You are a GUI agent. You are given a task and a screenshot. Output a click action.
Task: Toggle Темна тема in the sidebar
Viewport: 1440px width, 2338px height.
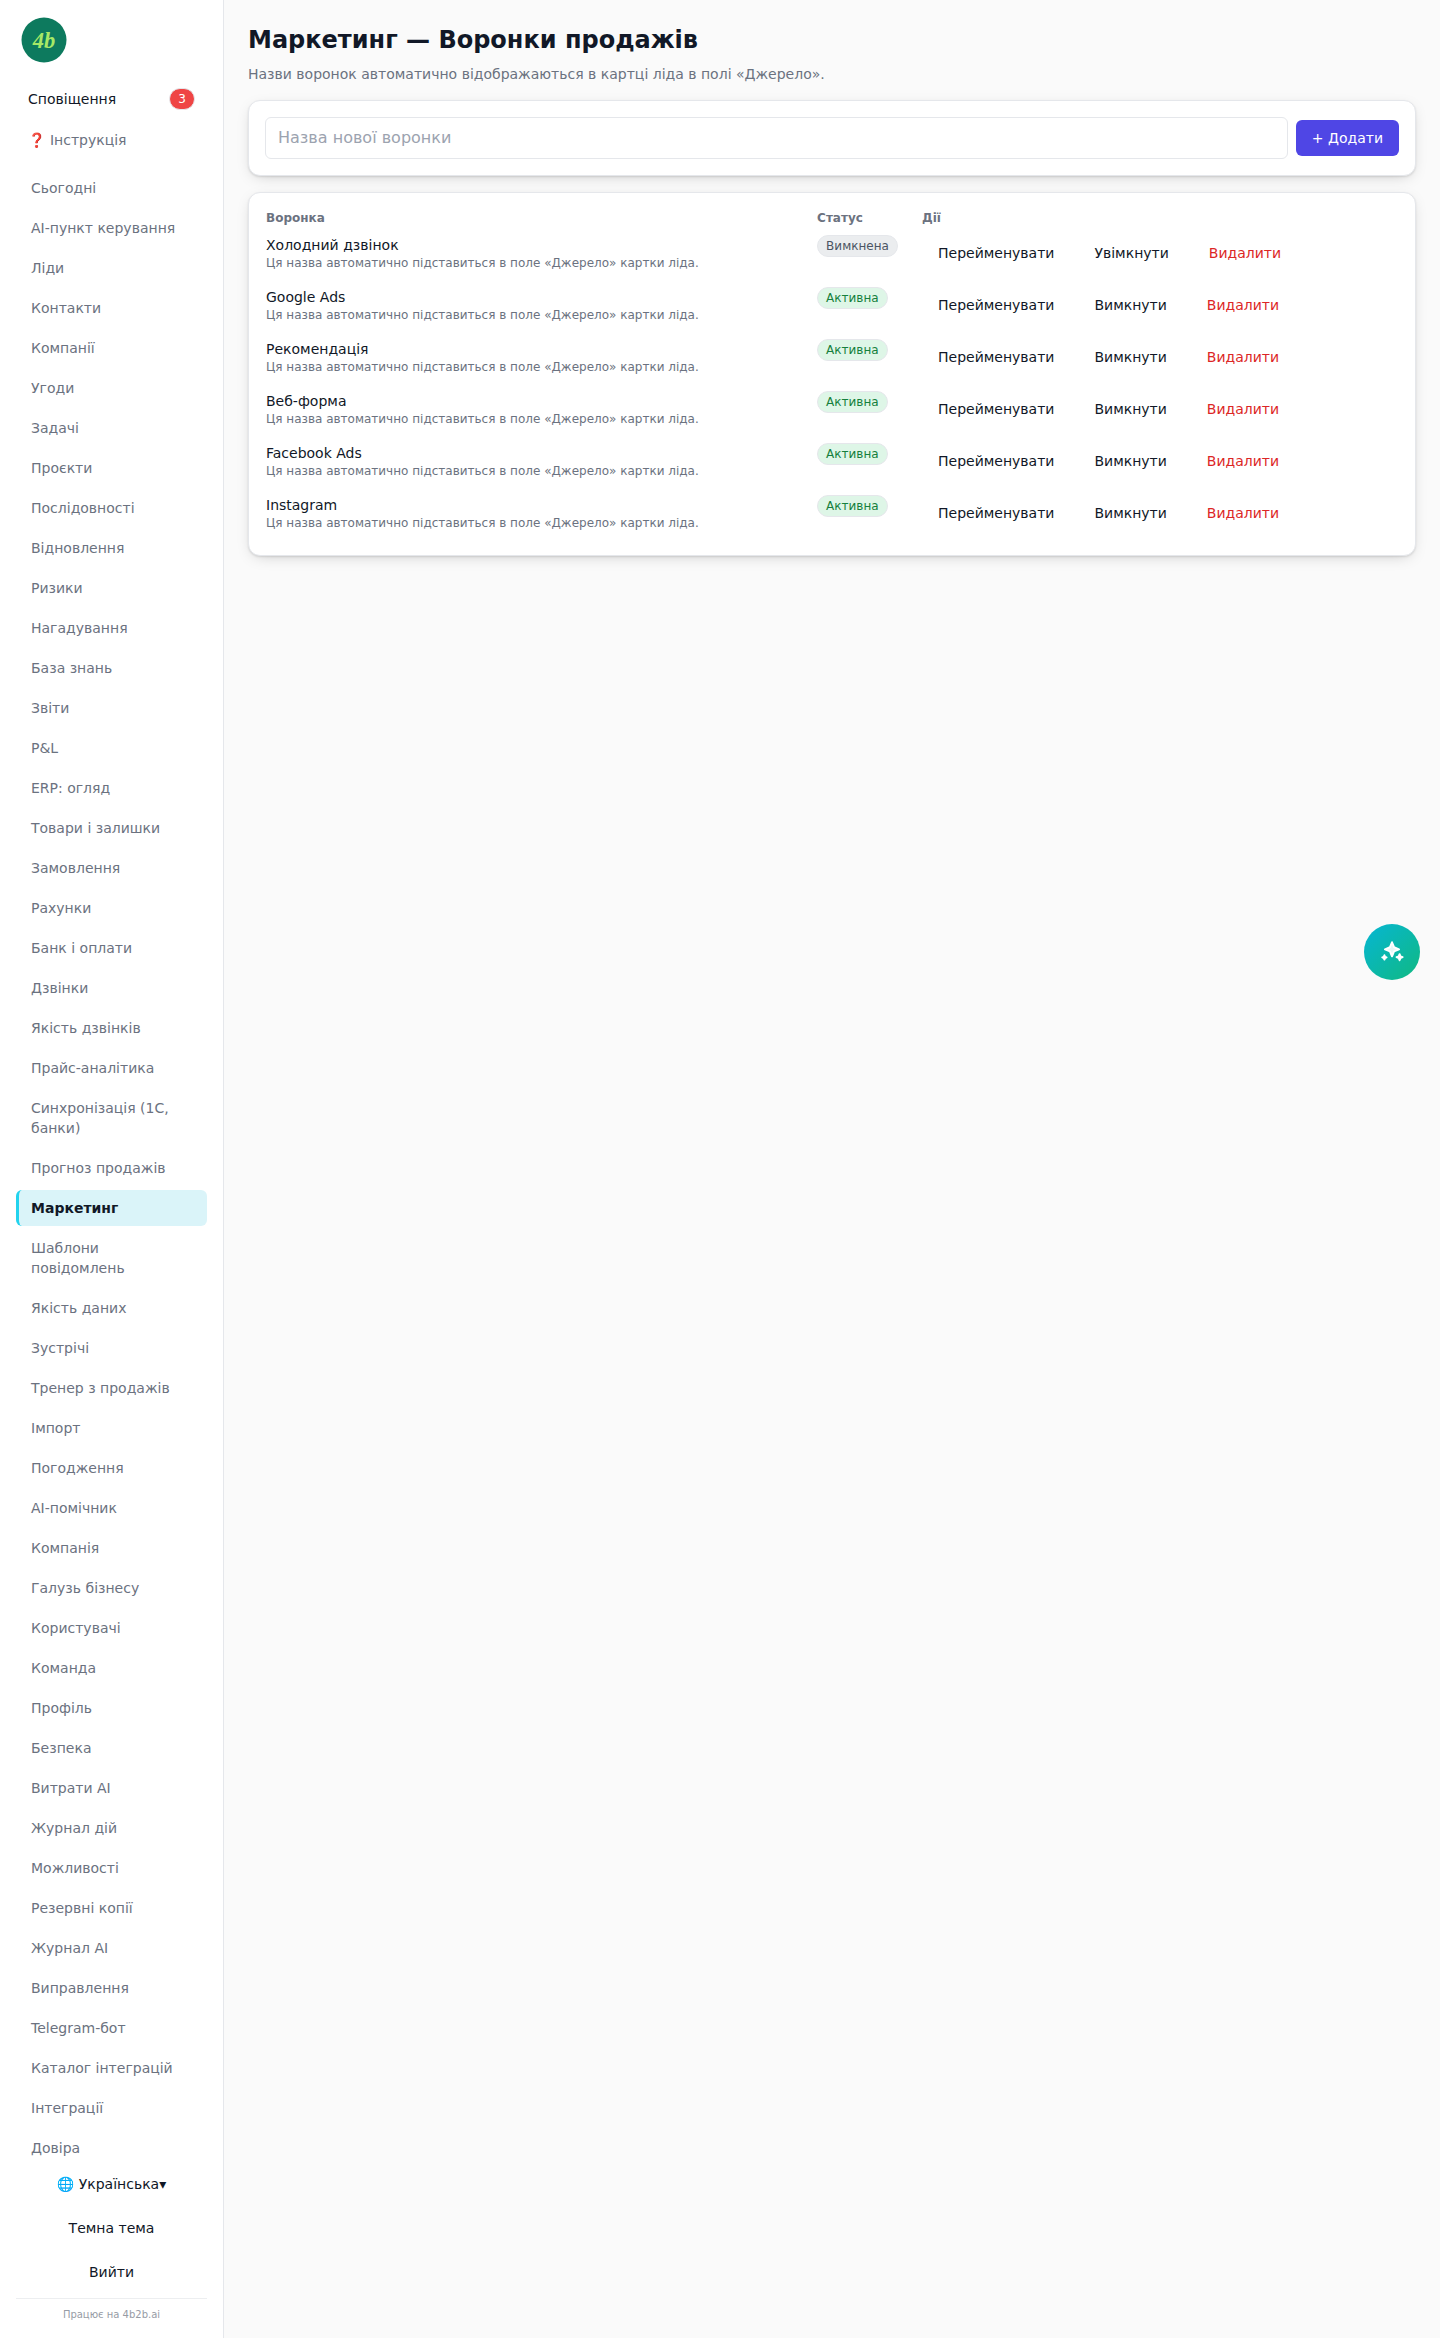pos(111,2228)
